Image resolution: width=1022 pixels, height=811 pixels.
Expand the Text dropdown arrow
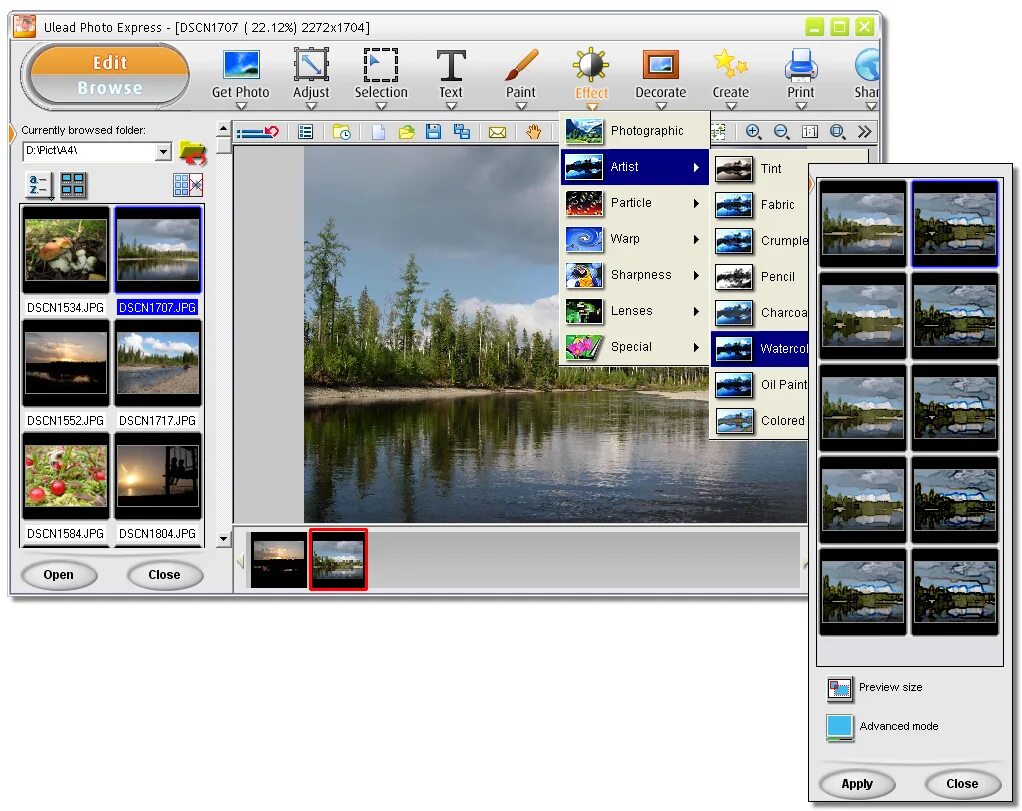[451, 106]
